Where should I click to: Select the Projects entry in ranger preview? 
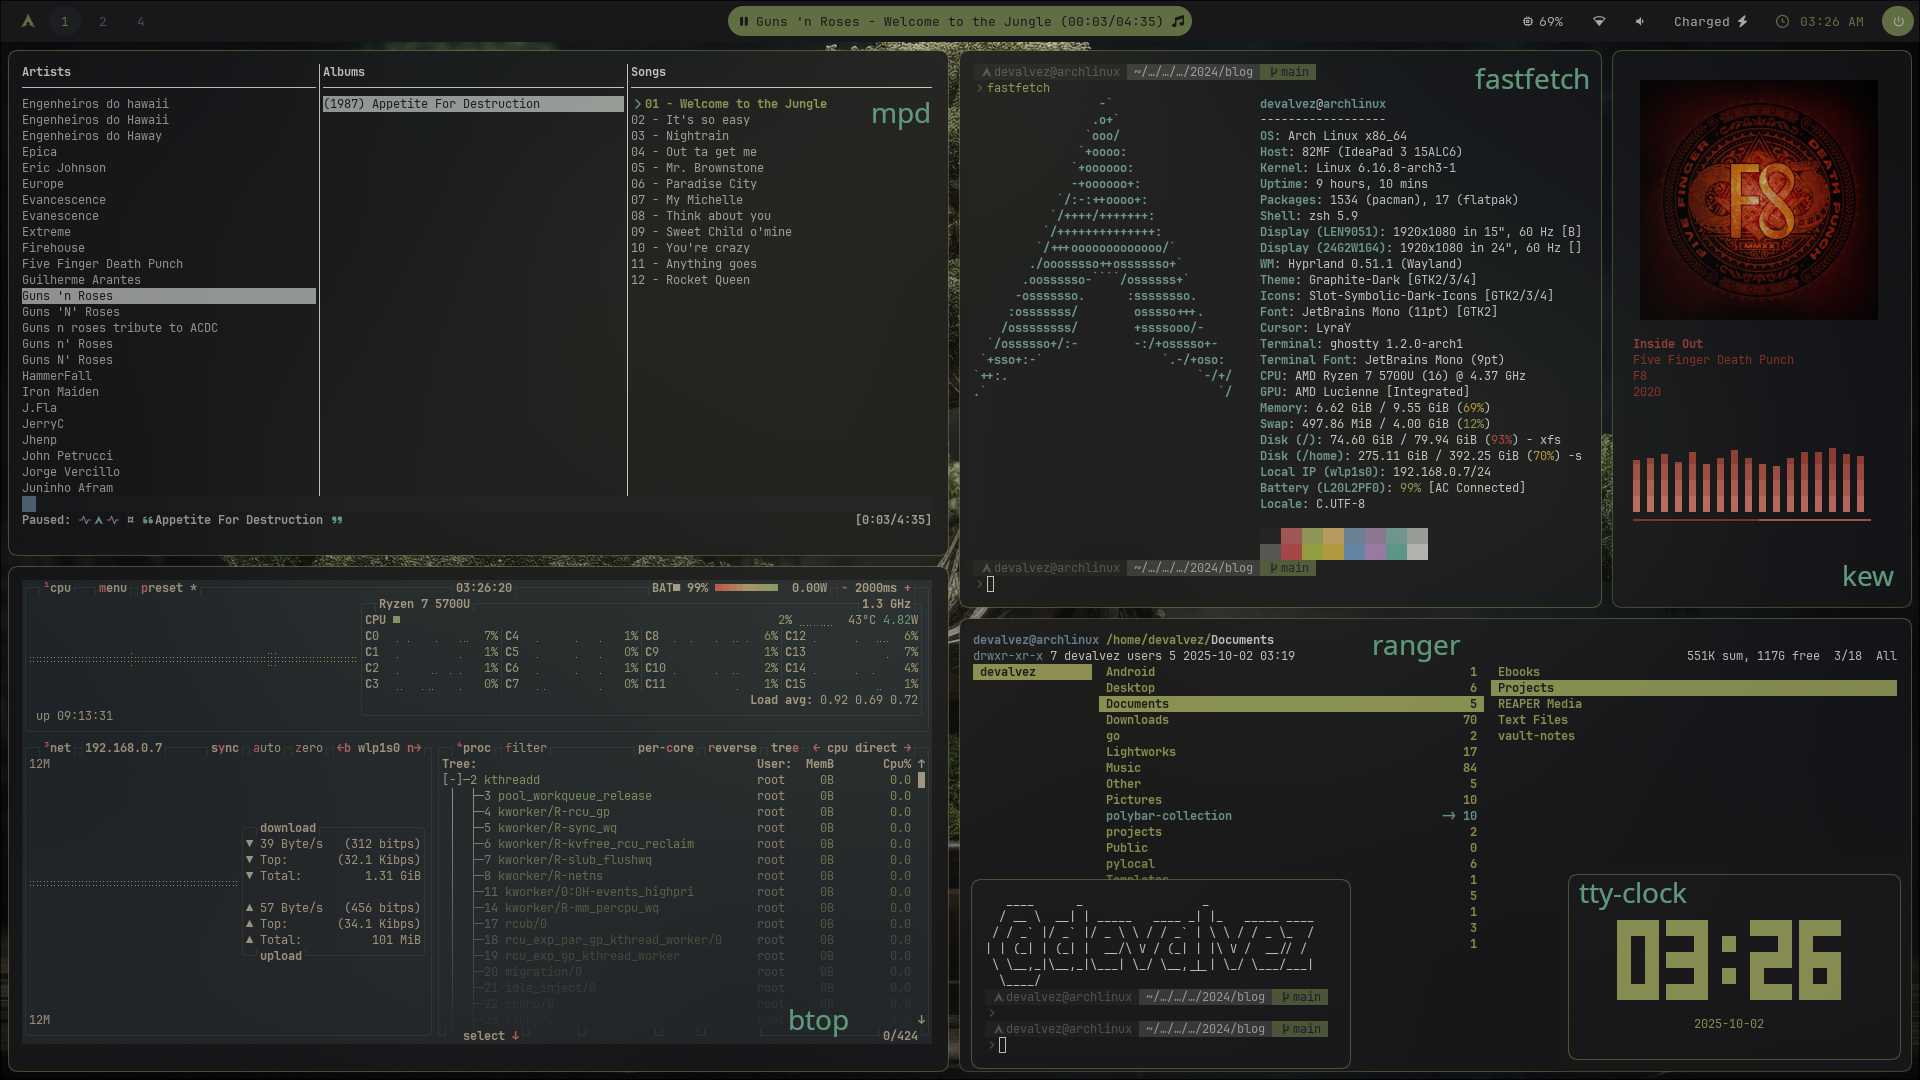[x=1694, y=688]
